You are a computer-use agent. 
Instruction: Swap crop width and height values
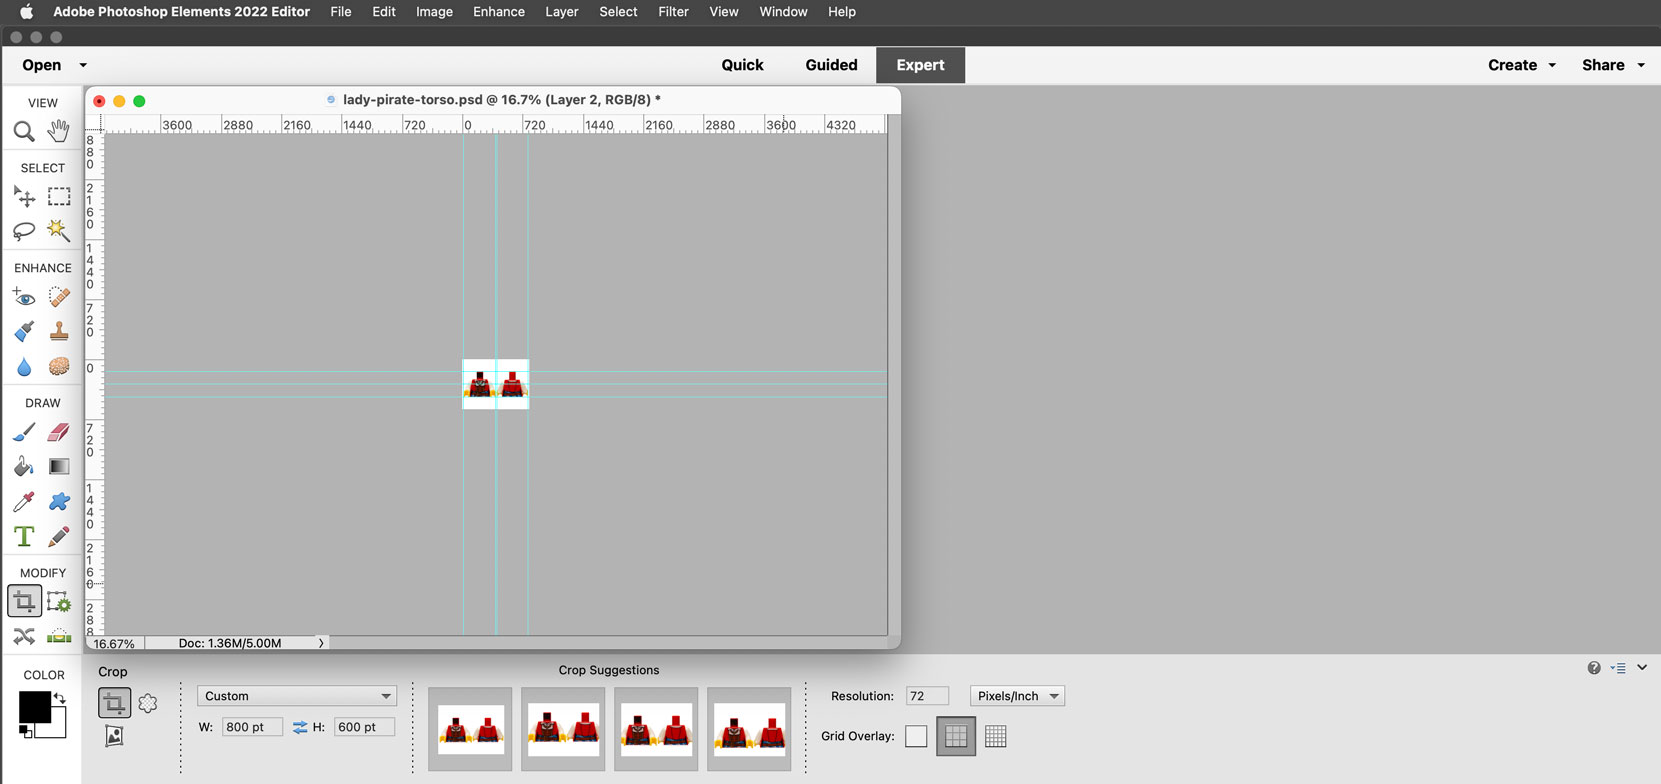300,727
